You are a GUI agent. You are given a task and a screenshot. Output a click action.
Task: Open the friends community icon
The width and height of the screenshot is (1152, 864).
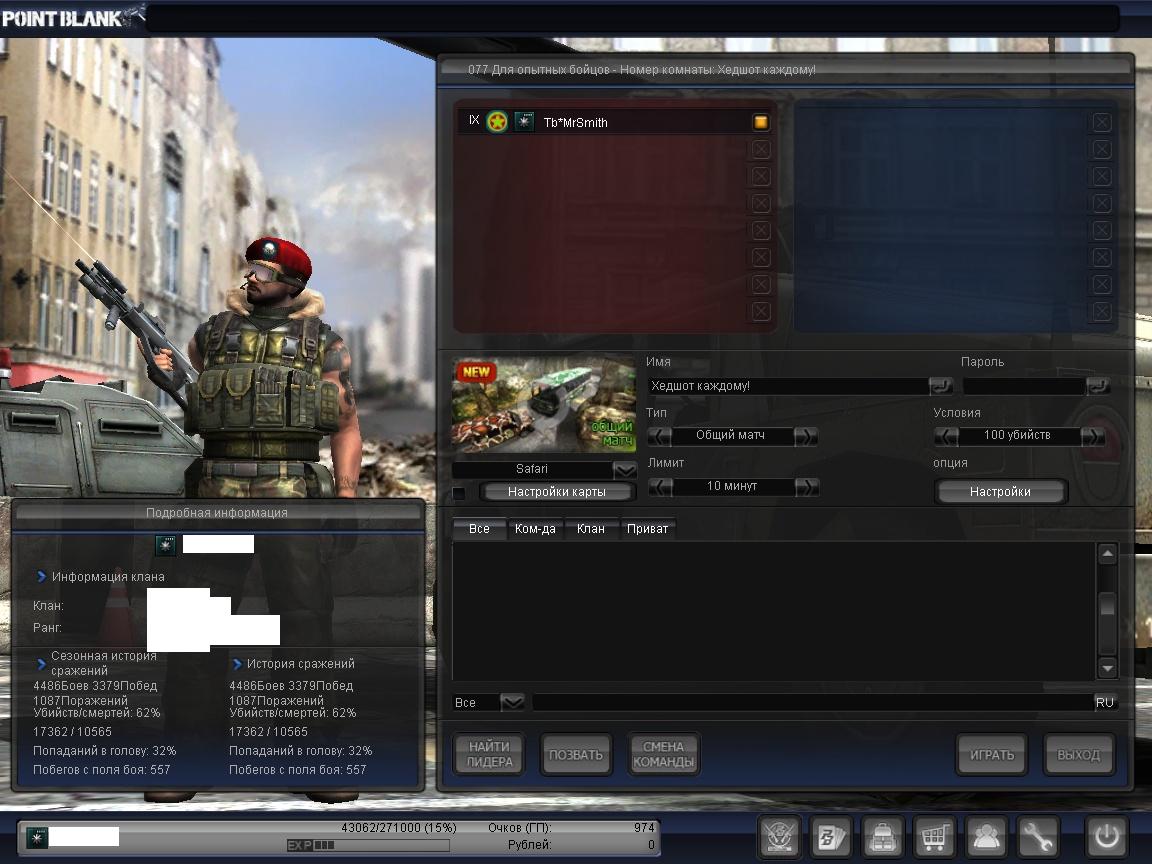[x=986, y=835]
